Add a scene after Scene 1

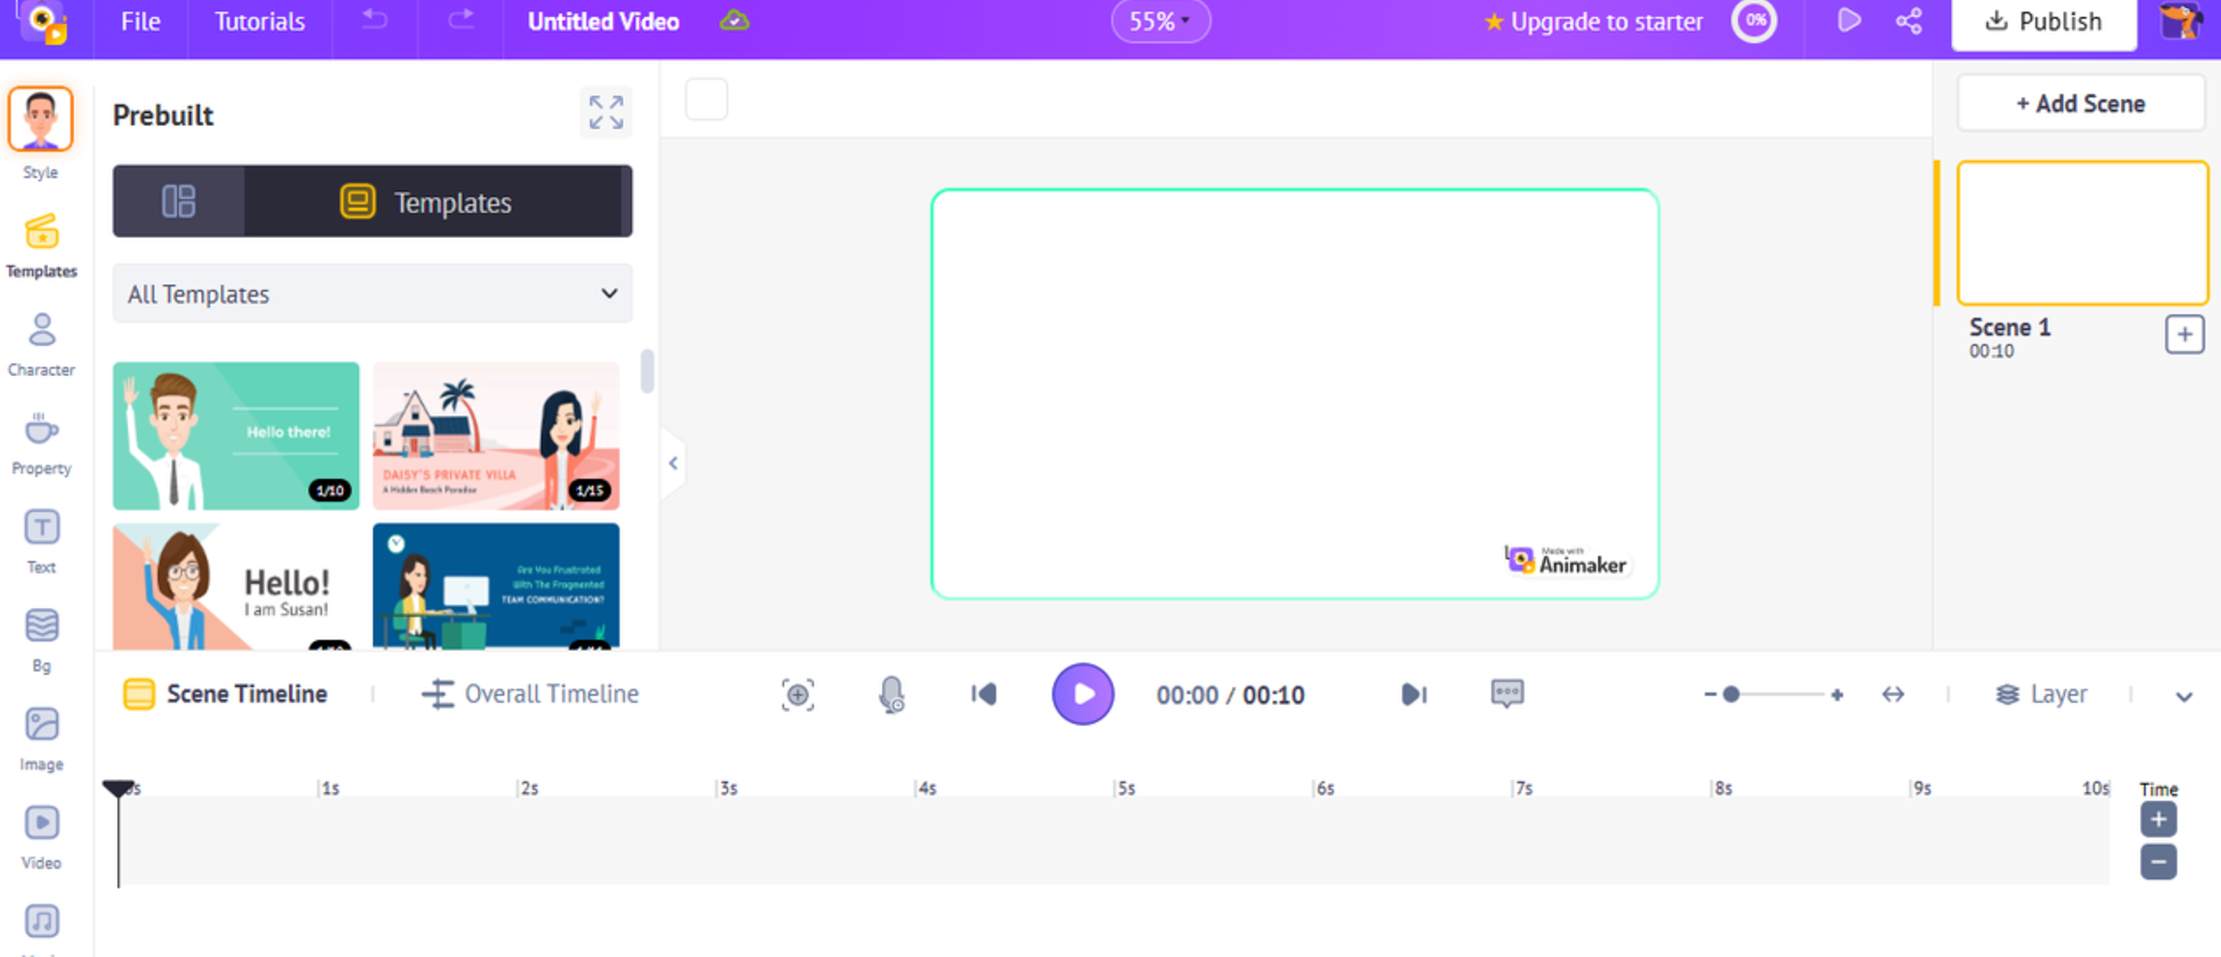(2185, 335)
